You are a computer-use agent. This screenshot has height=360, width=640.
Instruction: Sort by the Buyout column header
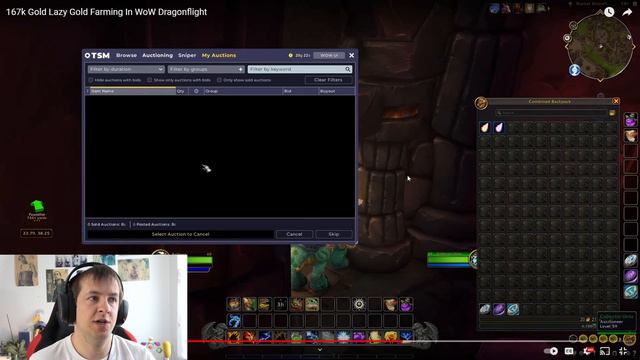click(x=336, y=91)
